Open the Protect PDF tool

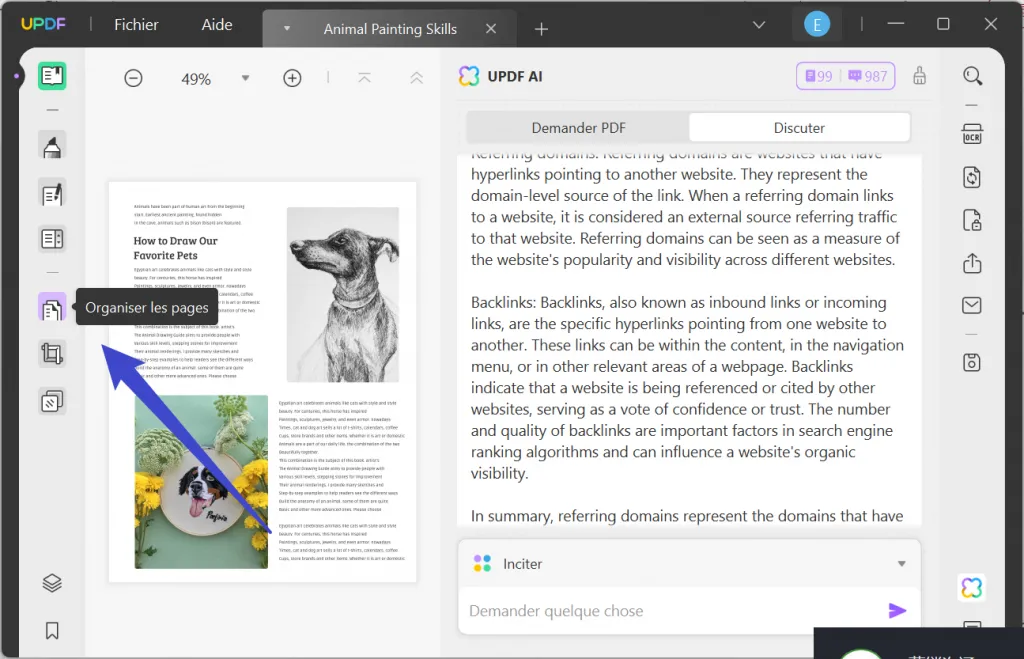tap(971, 220)
